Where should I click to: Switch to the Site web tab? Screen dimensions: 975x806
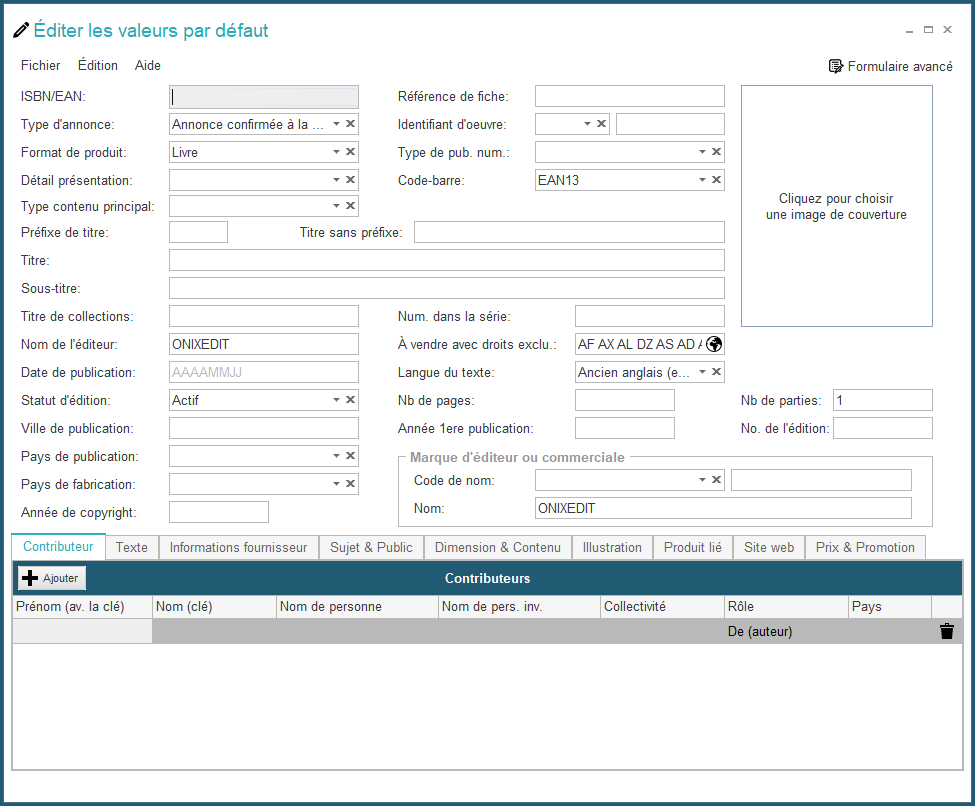tap(769, 547)
